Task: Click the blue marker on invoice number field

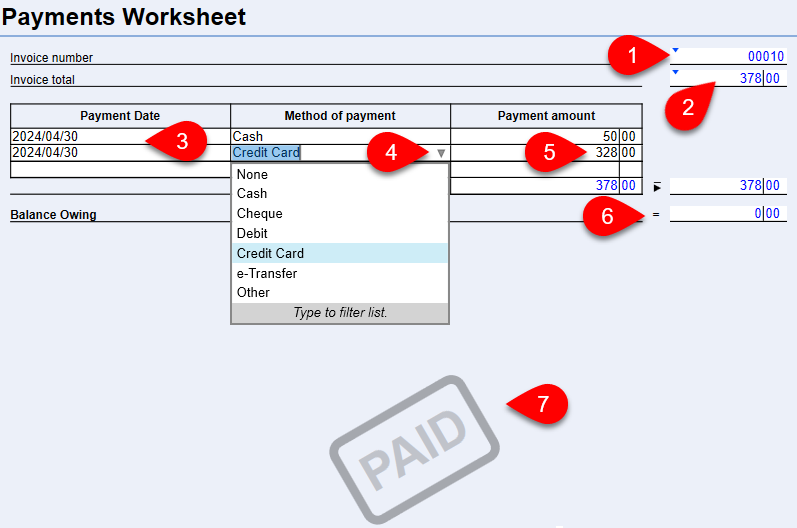Action: click(x=676, y=50)
